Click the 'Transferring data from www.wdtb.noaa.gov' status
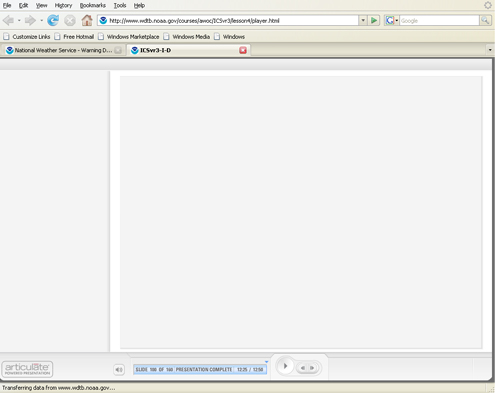The image size is (495, 393). tap(59, 388)
